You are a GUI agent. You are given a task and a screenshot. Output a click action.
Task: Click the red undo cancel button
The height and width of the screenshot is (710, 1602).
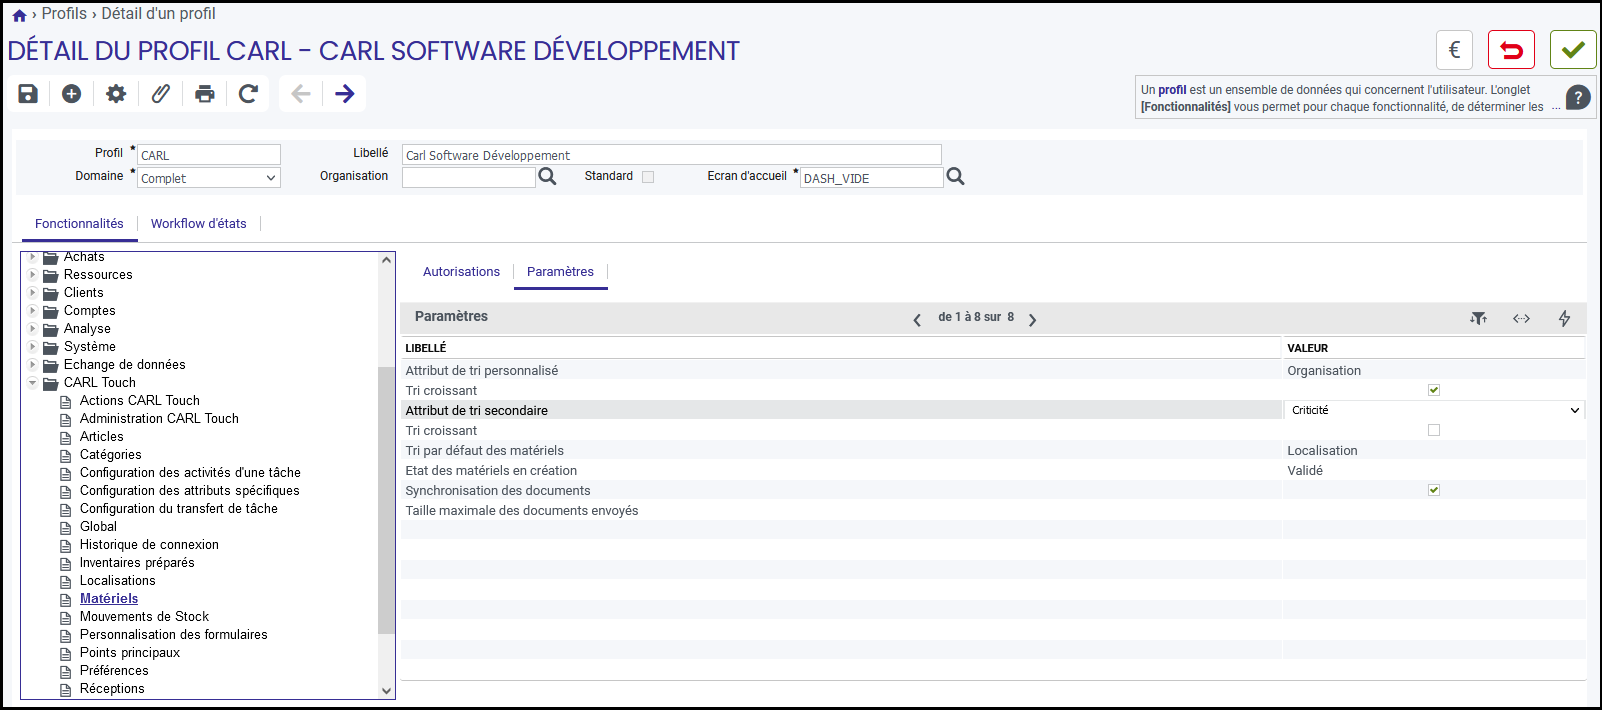click(x=1511, y=50)
